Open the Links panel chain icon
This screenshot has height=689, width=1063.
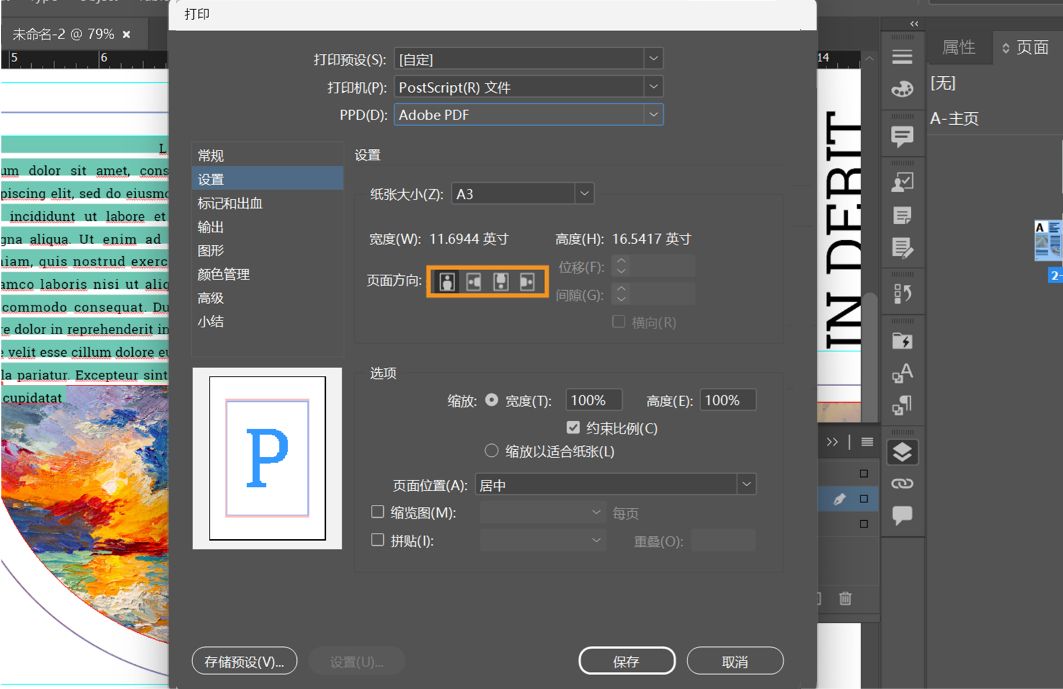[x=902, y=484]
